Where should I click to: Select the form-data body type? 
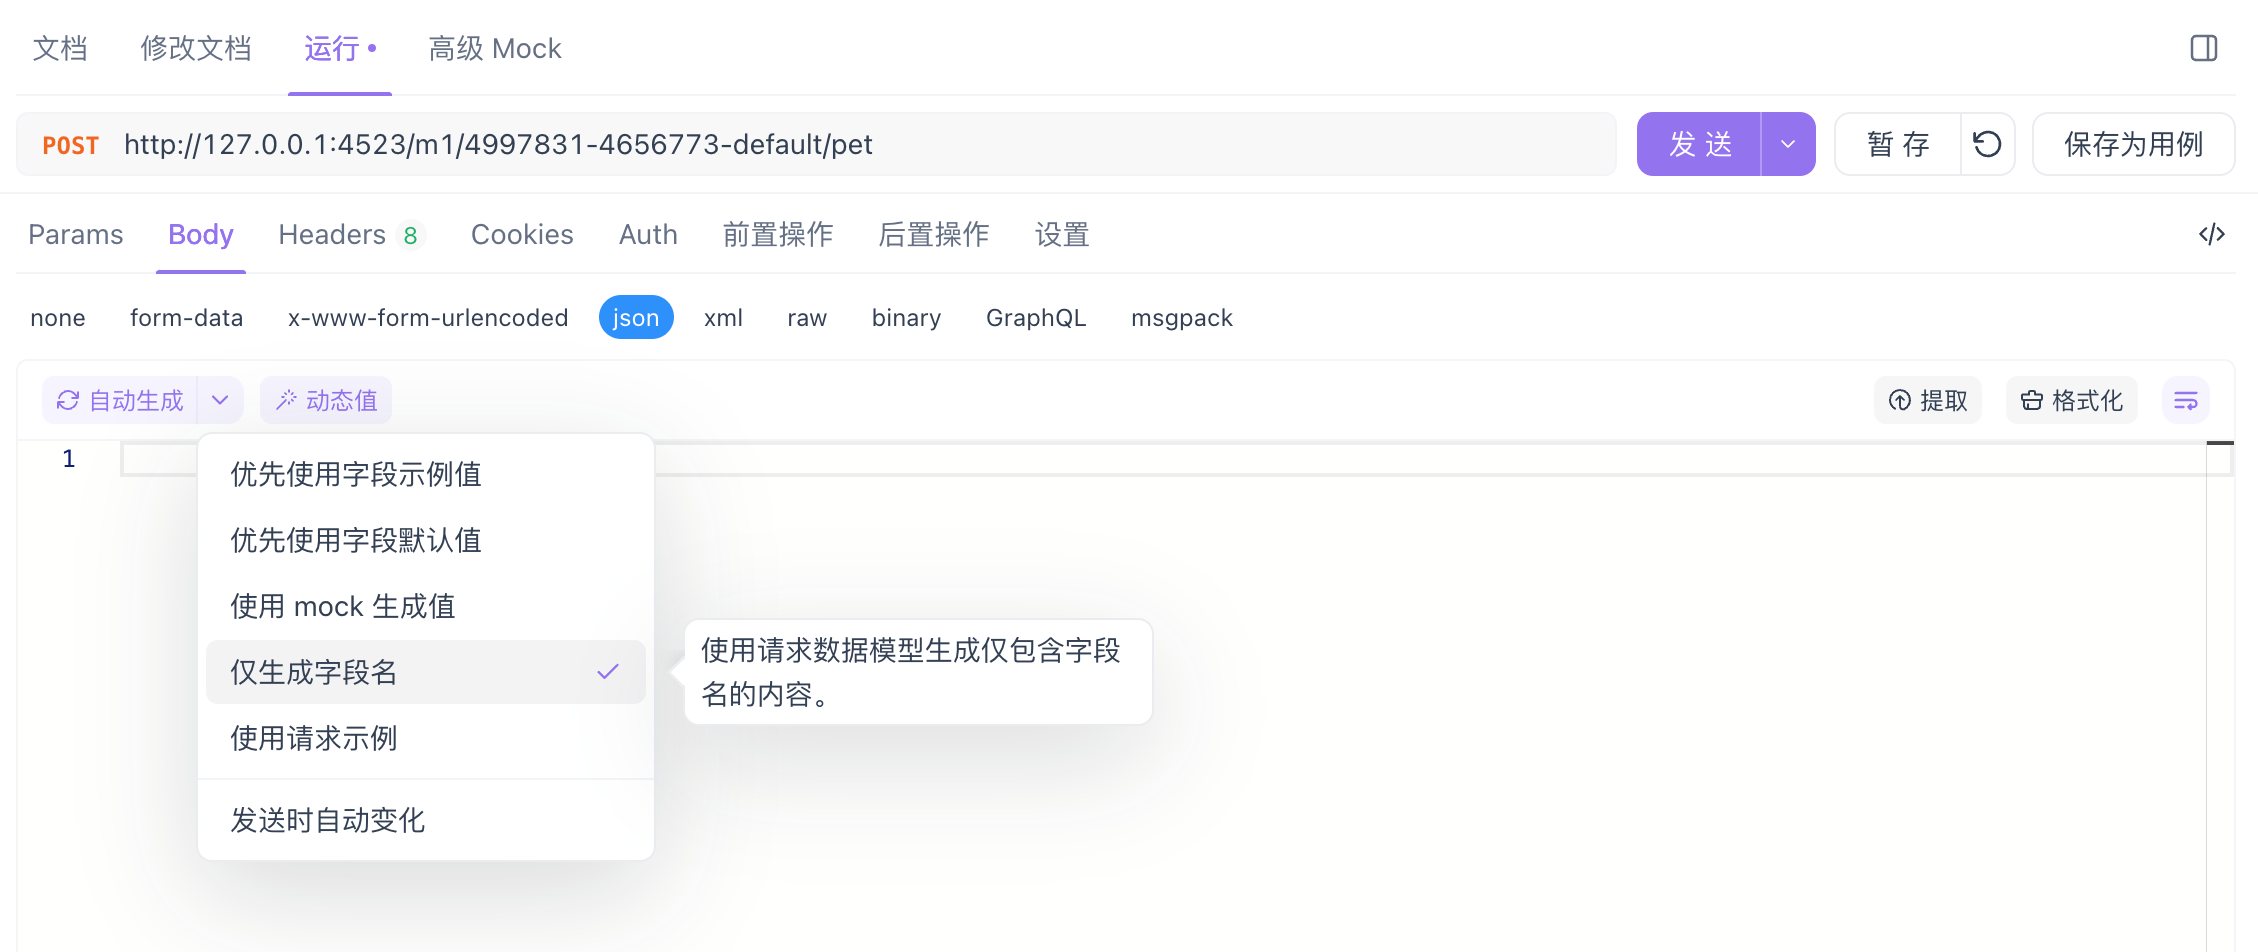tap(186, 317)
